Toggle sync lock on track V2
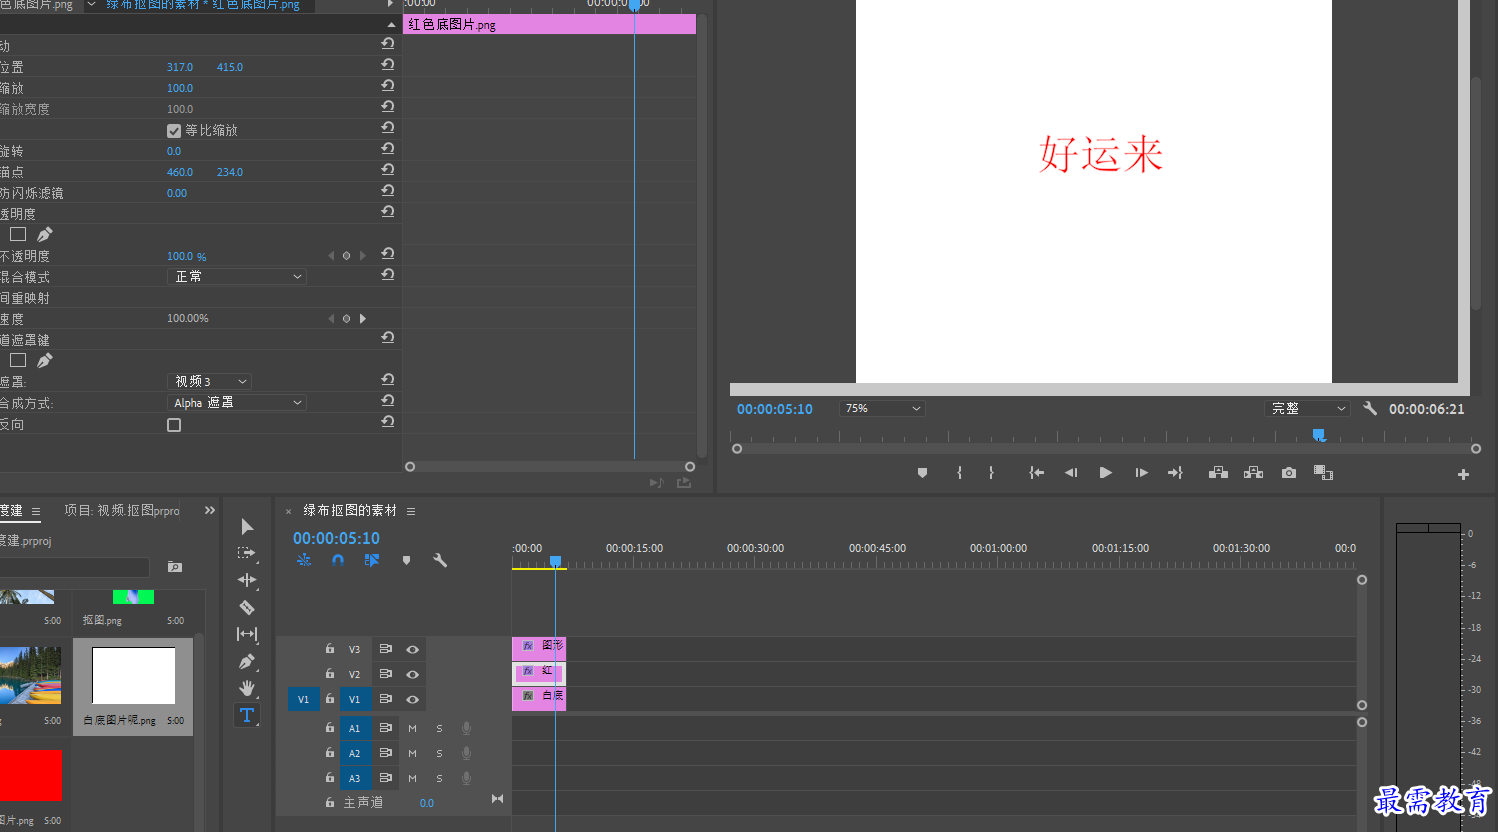1498x832 pixels. click(x=385, y=674)
